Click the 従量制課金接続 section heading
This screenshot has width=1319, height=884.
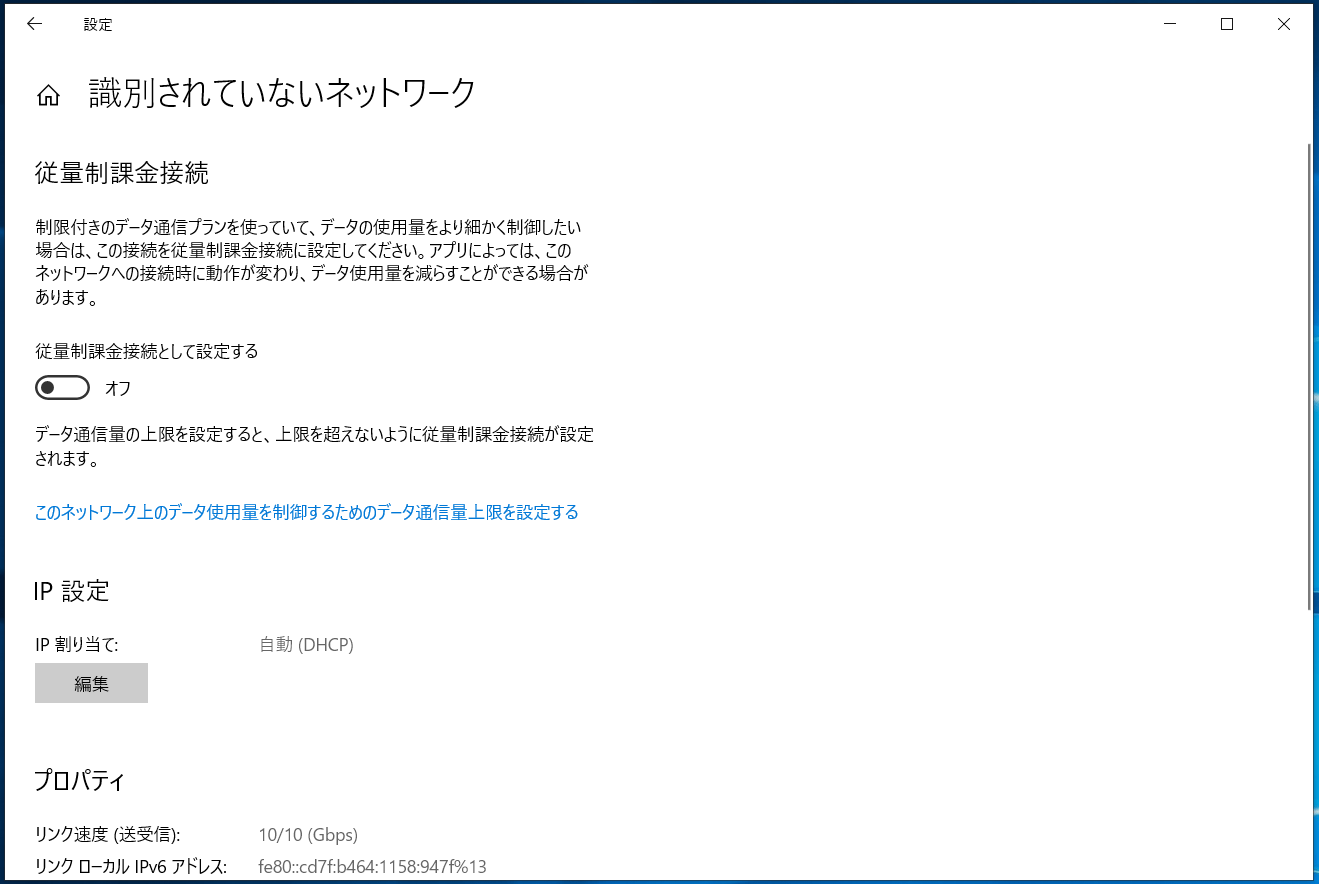coord(121,173)
